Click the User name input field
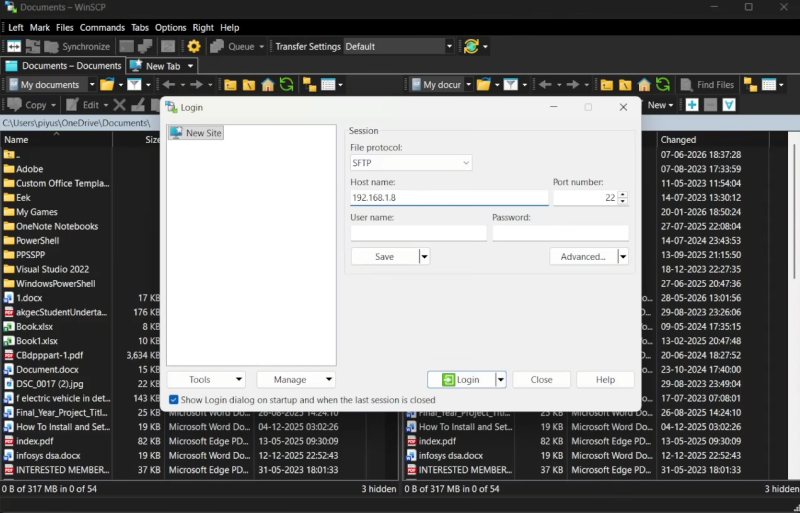Image resolution: width=800 pixels, height=513 pixels. click(418, 233)
